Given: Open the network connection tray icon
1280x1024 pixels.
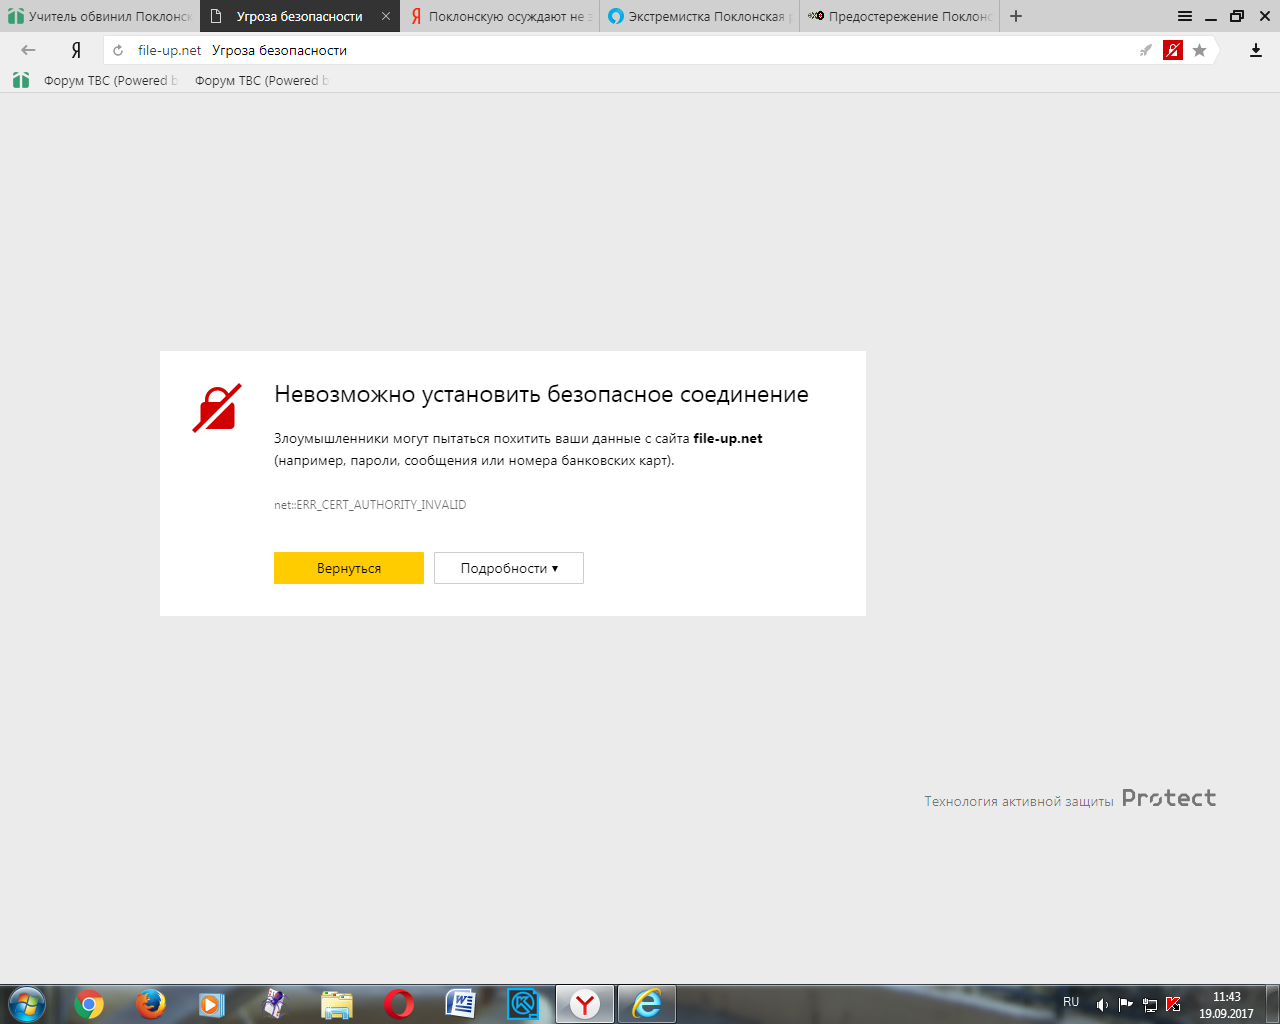Looking at the screenshot, I should point(1150,1004).
